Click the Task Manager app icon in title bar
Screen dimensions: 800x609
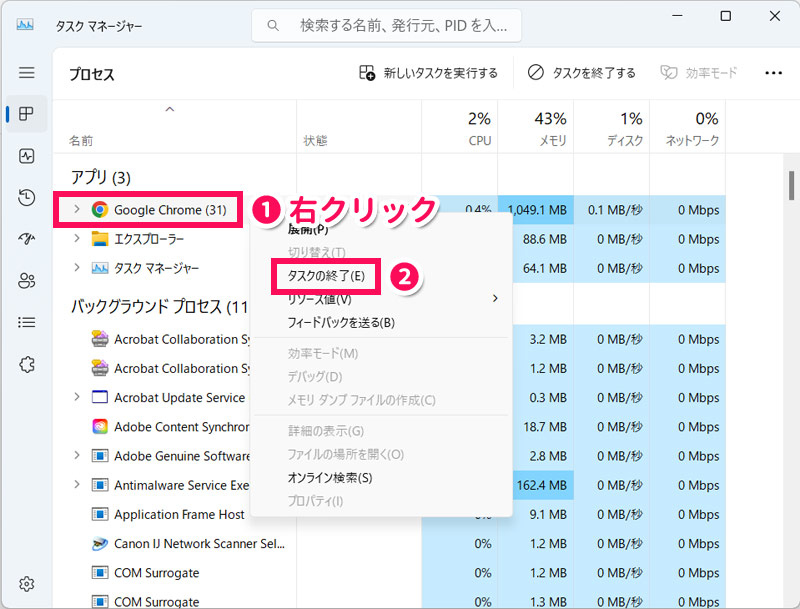pyautogui.click(x=25, y=24)
